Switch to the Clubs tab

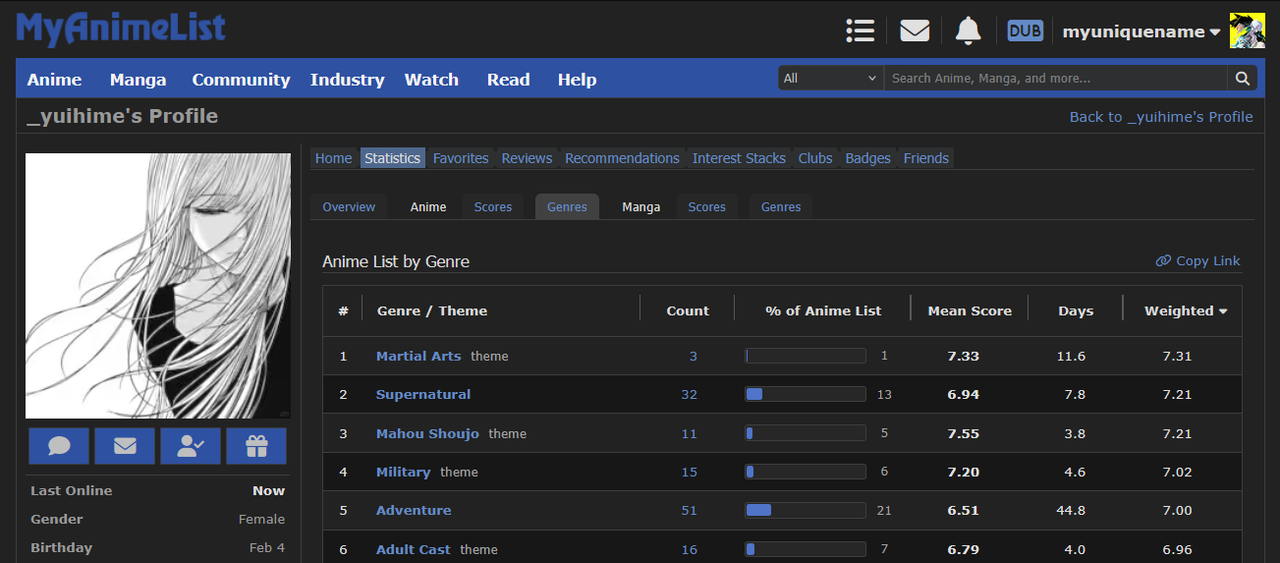(815, 158)
